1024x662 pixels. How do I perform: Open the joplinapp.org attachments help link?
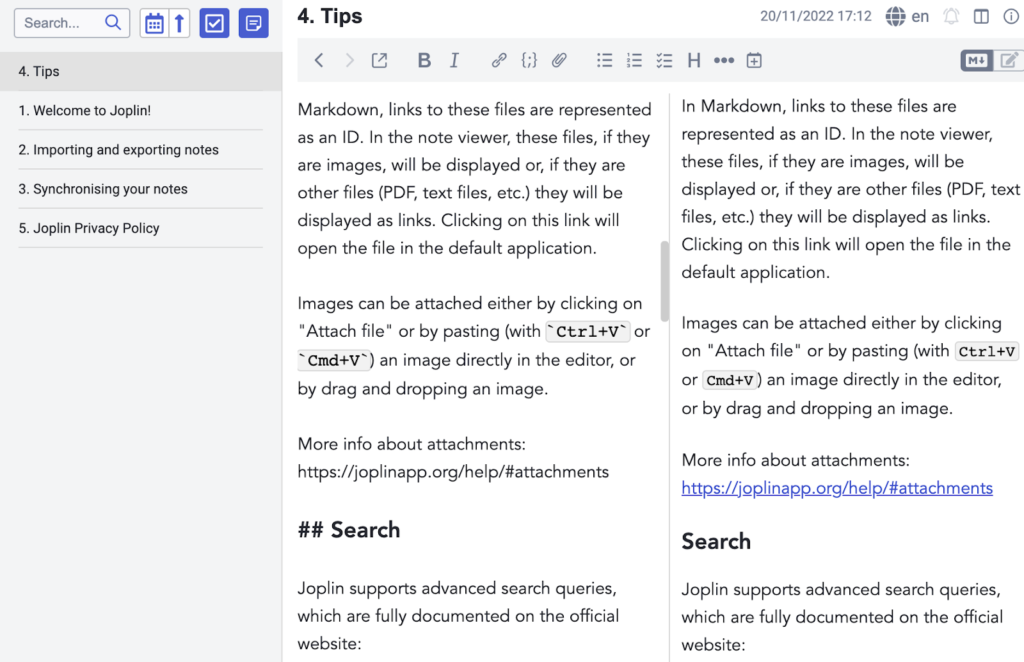click(x=837, y=488)
